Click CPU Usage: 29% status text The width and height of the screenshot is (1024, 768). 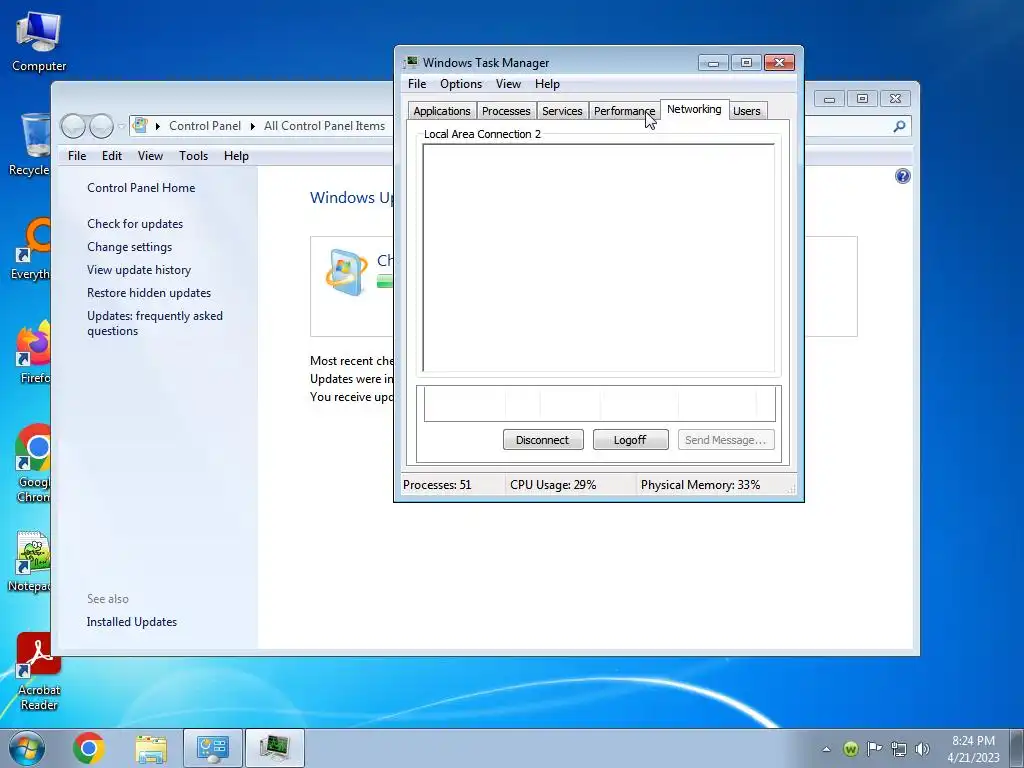click(553, 485)
